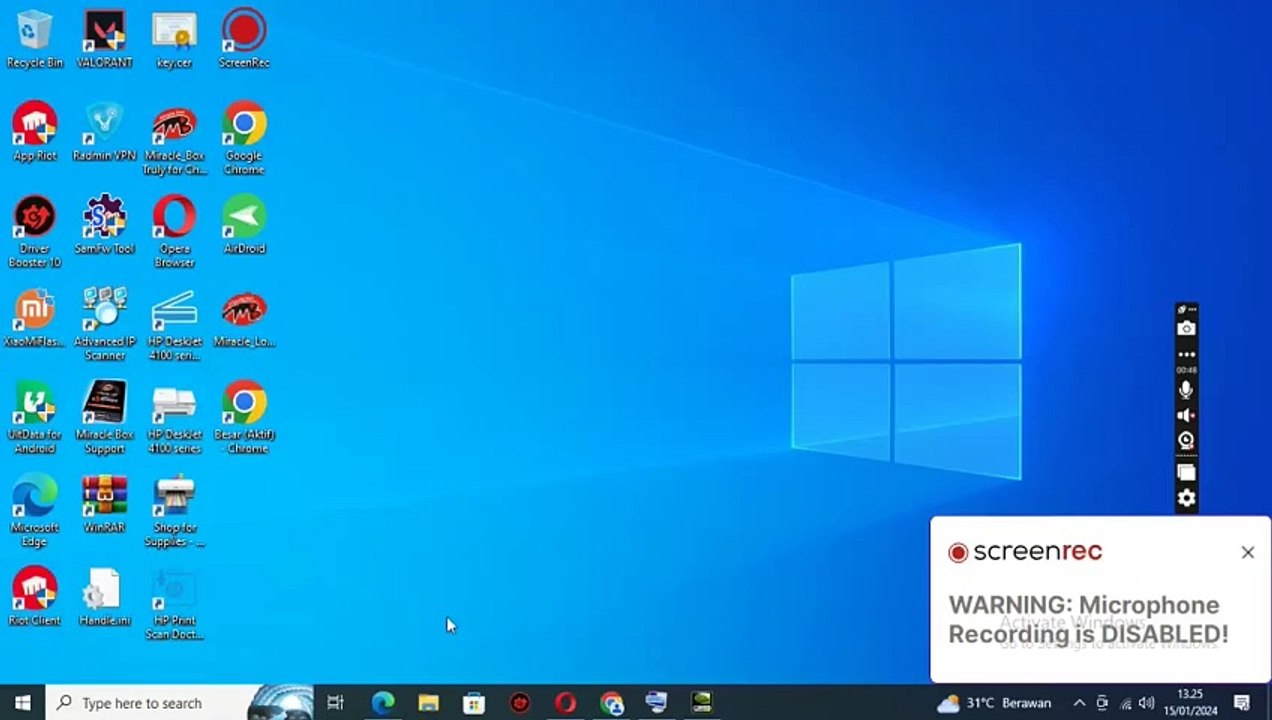This screenshot has width=1272, height=720.
Task: Select the XiaoMiFlash desktop icon
Action: point(34,318)
